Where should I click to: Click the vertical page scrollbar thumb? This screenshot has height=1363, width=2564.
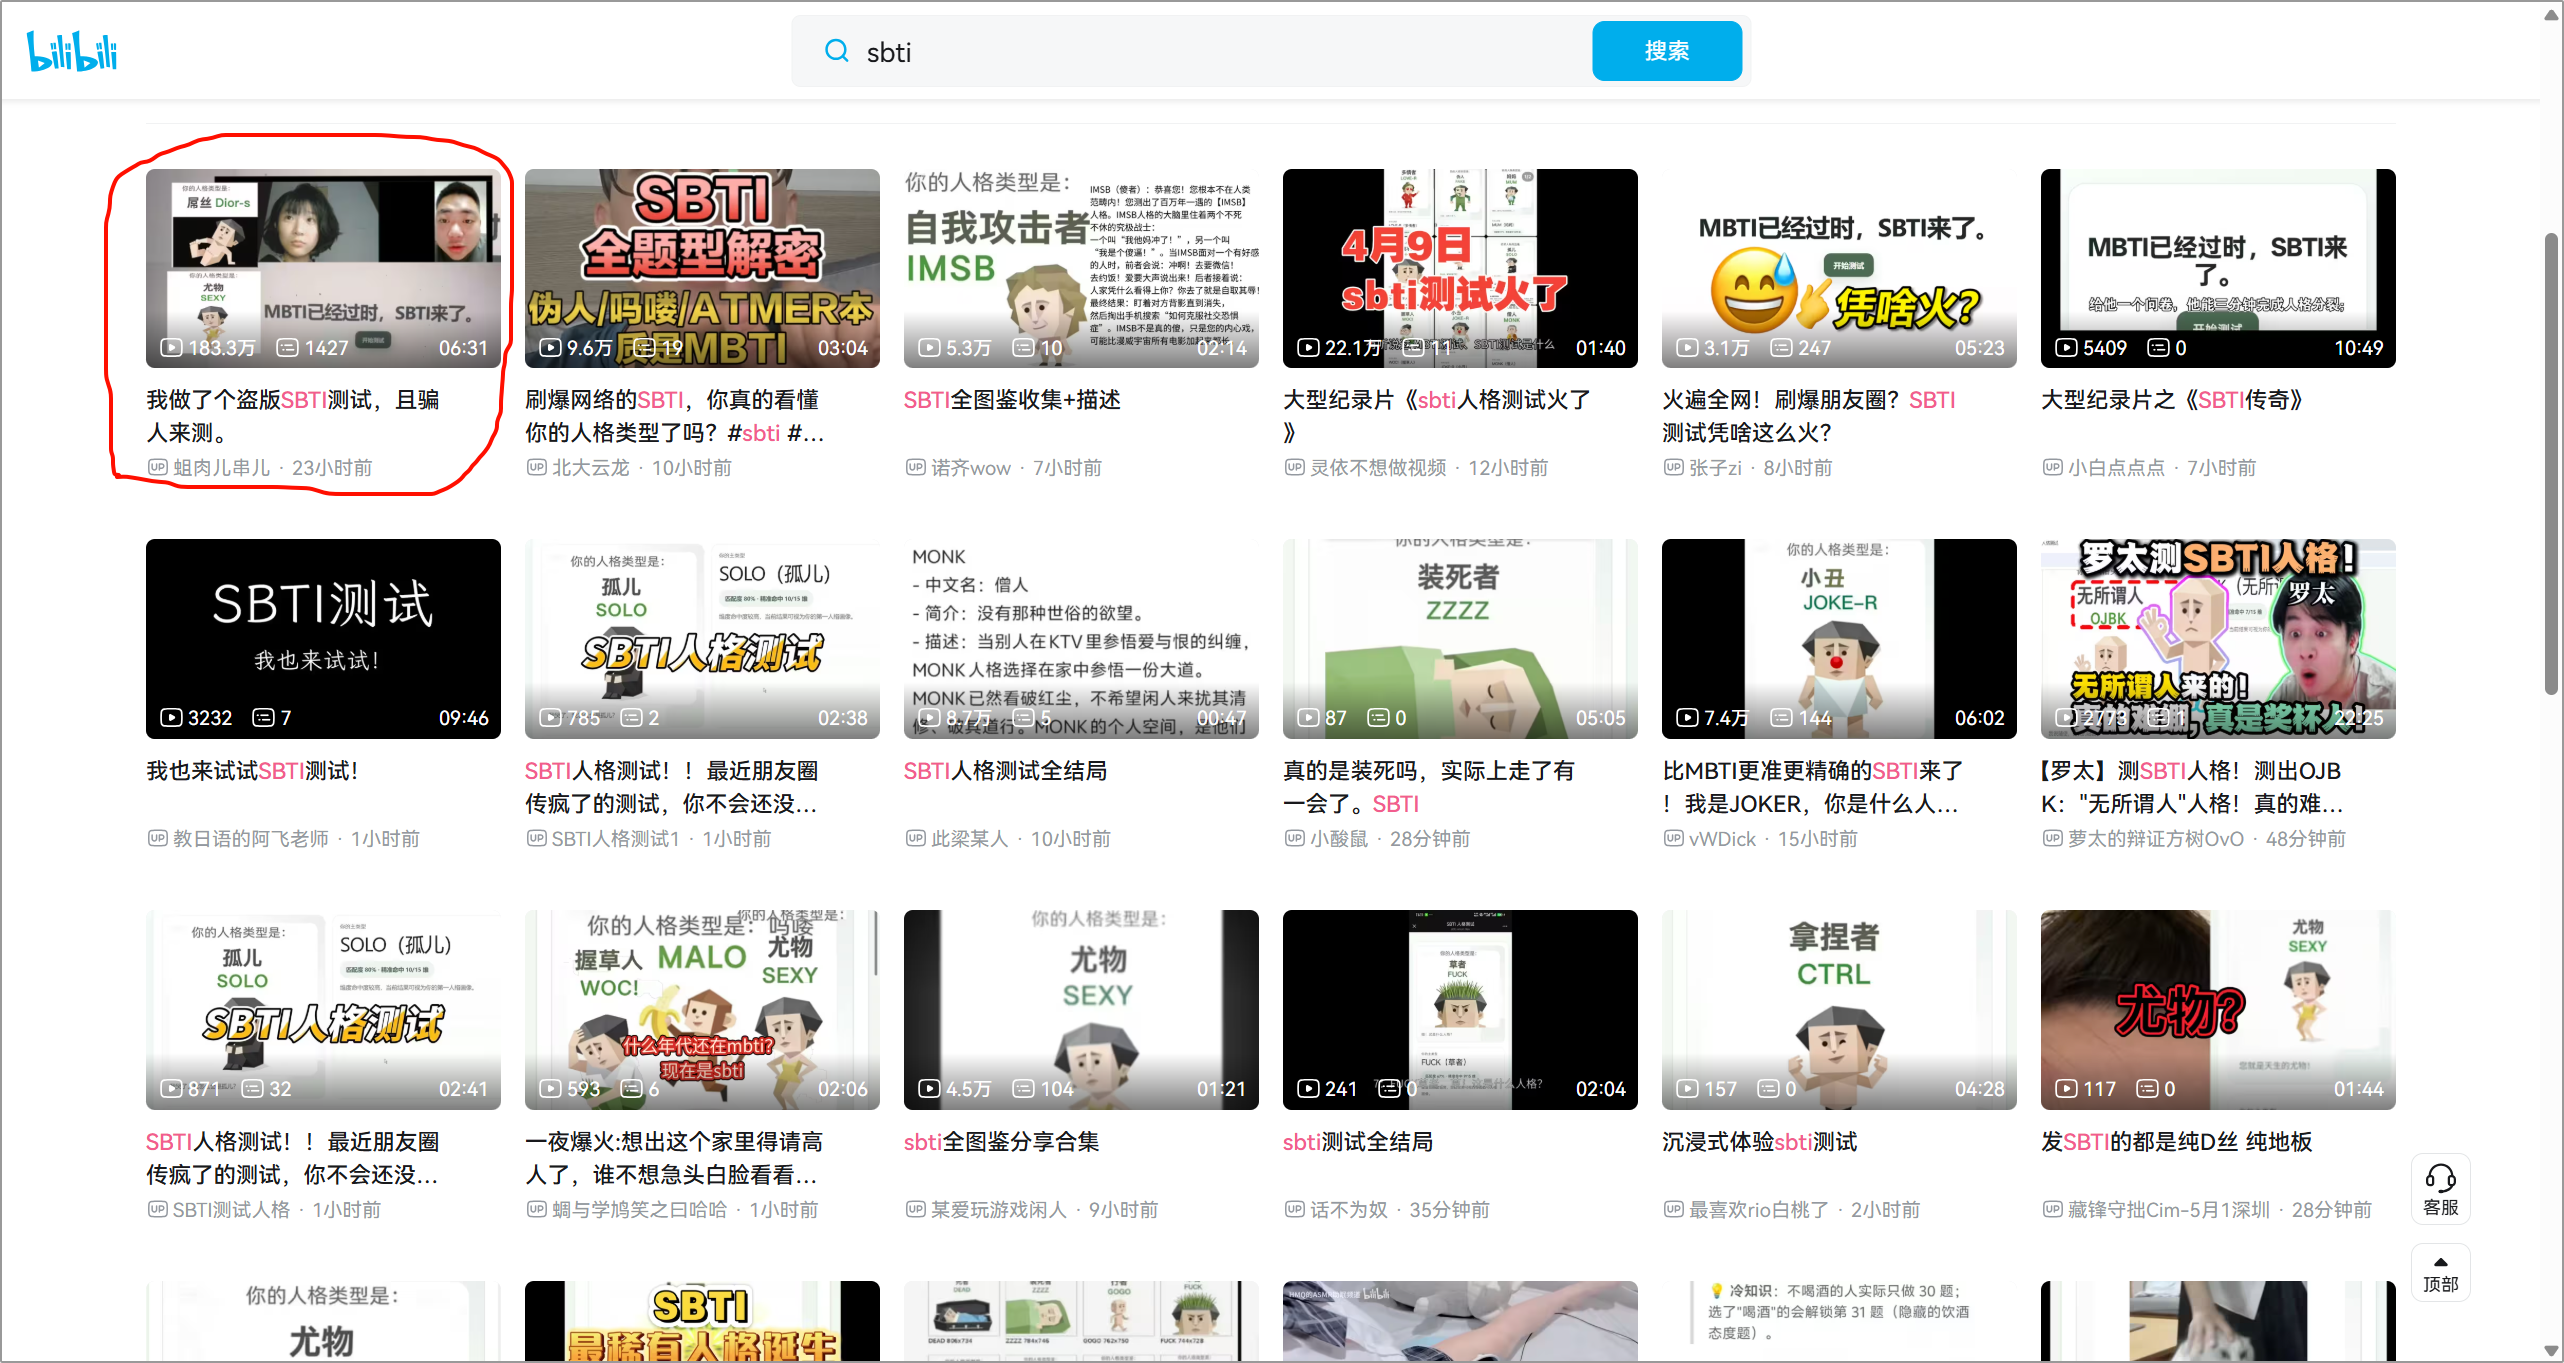2552,462
